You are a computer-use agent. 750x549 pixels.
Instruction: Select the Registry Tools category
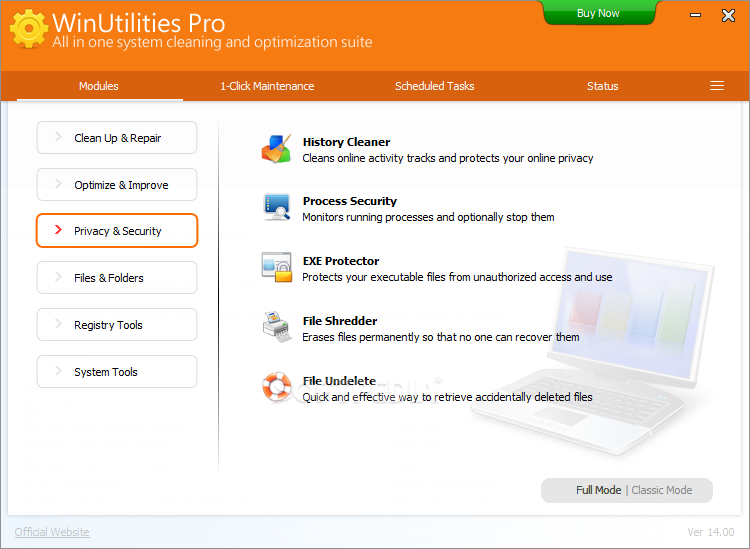[117, 325]
